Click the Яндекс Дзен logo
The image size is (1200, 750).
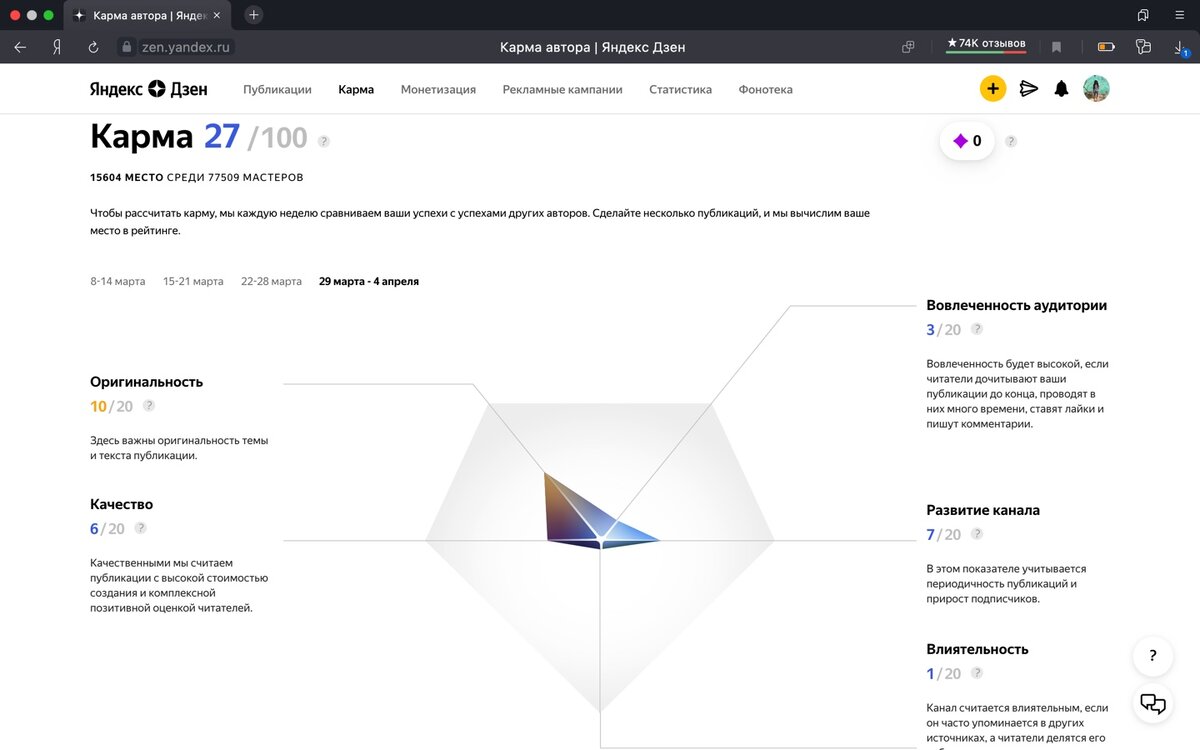pyautogui.click(x=149, y=89)
